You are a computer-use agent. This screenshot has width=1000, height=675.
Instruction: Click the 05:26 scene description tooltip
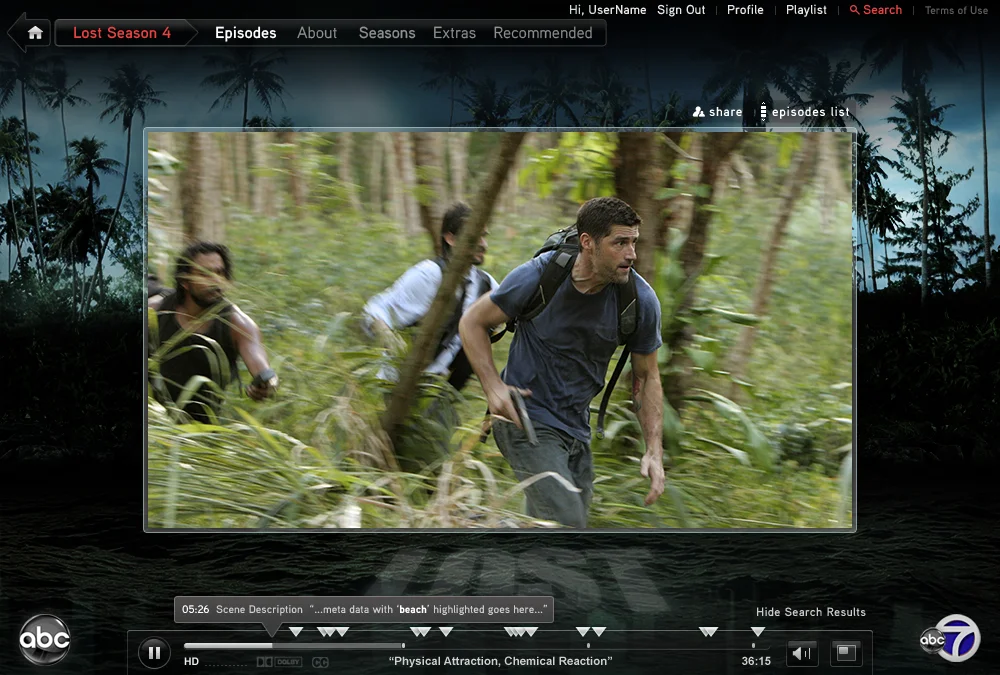click(364, 609)
